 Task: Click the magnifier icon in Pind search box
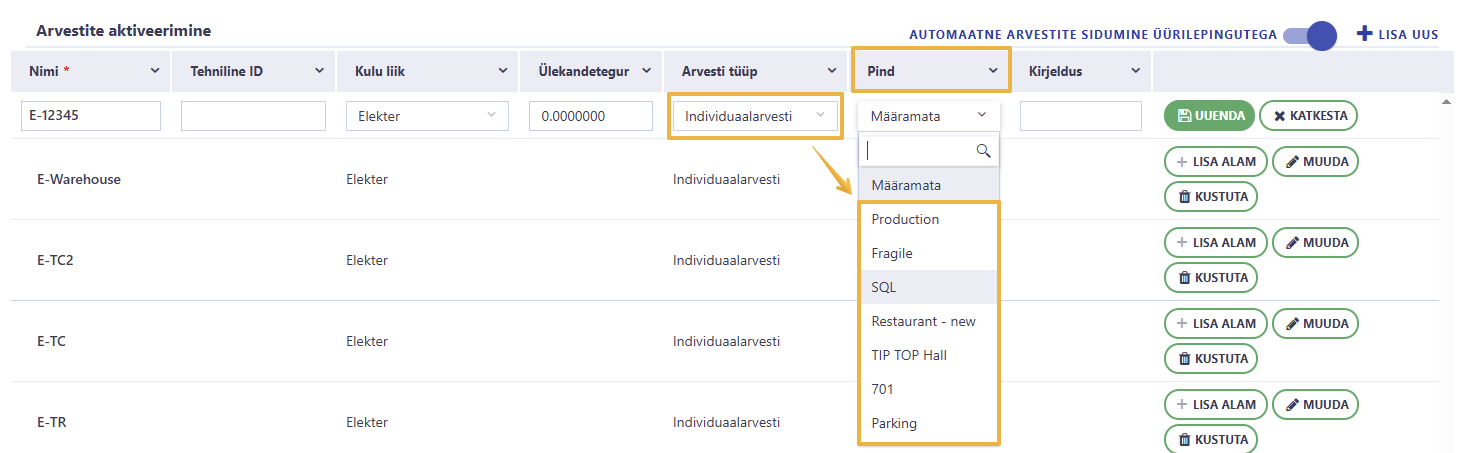[983, 151]
